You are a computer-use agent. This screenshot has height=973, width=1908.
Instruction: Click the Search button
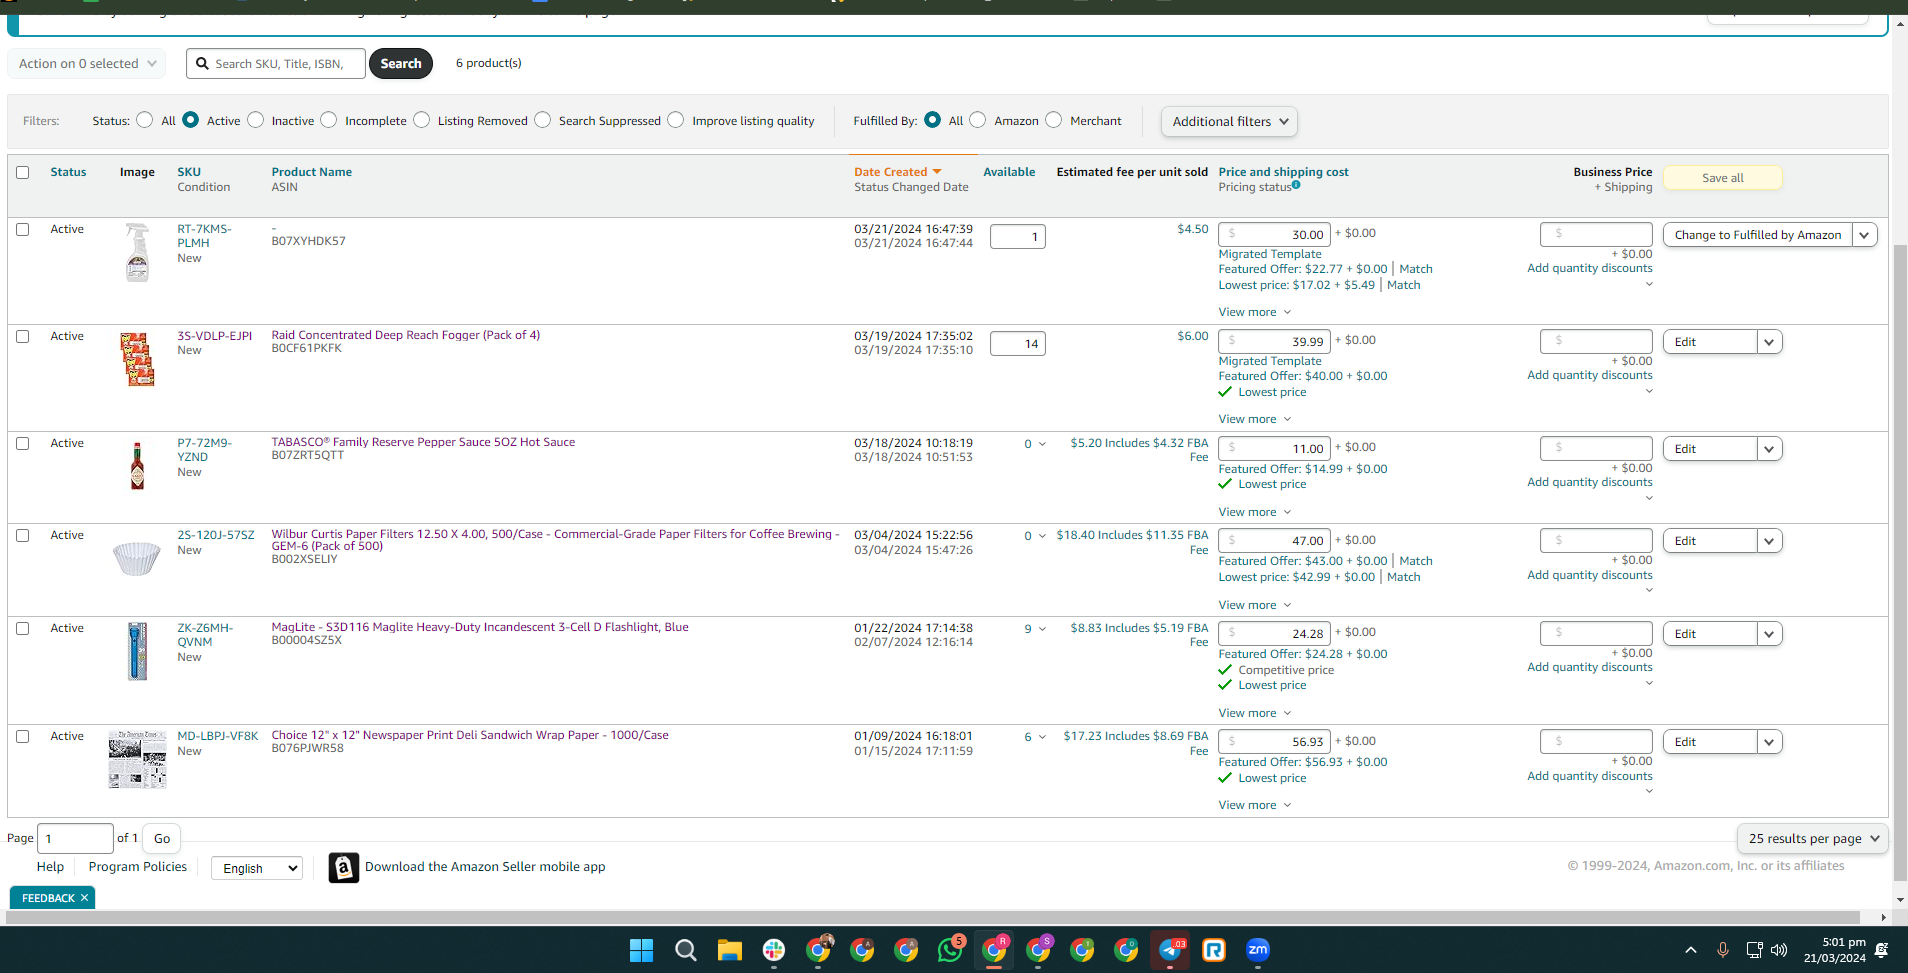[x=401, y=64]
